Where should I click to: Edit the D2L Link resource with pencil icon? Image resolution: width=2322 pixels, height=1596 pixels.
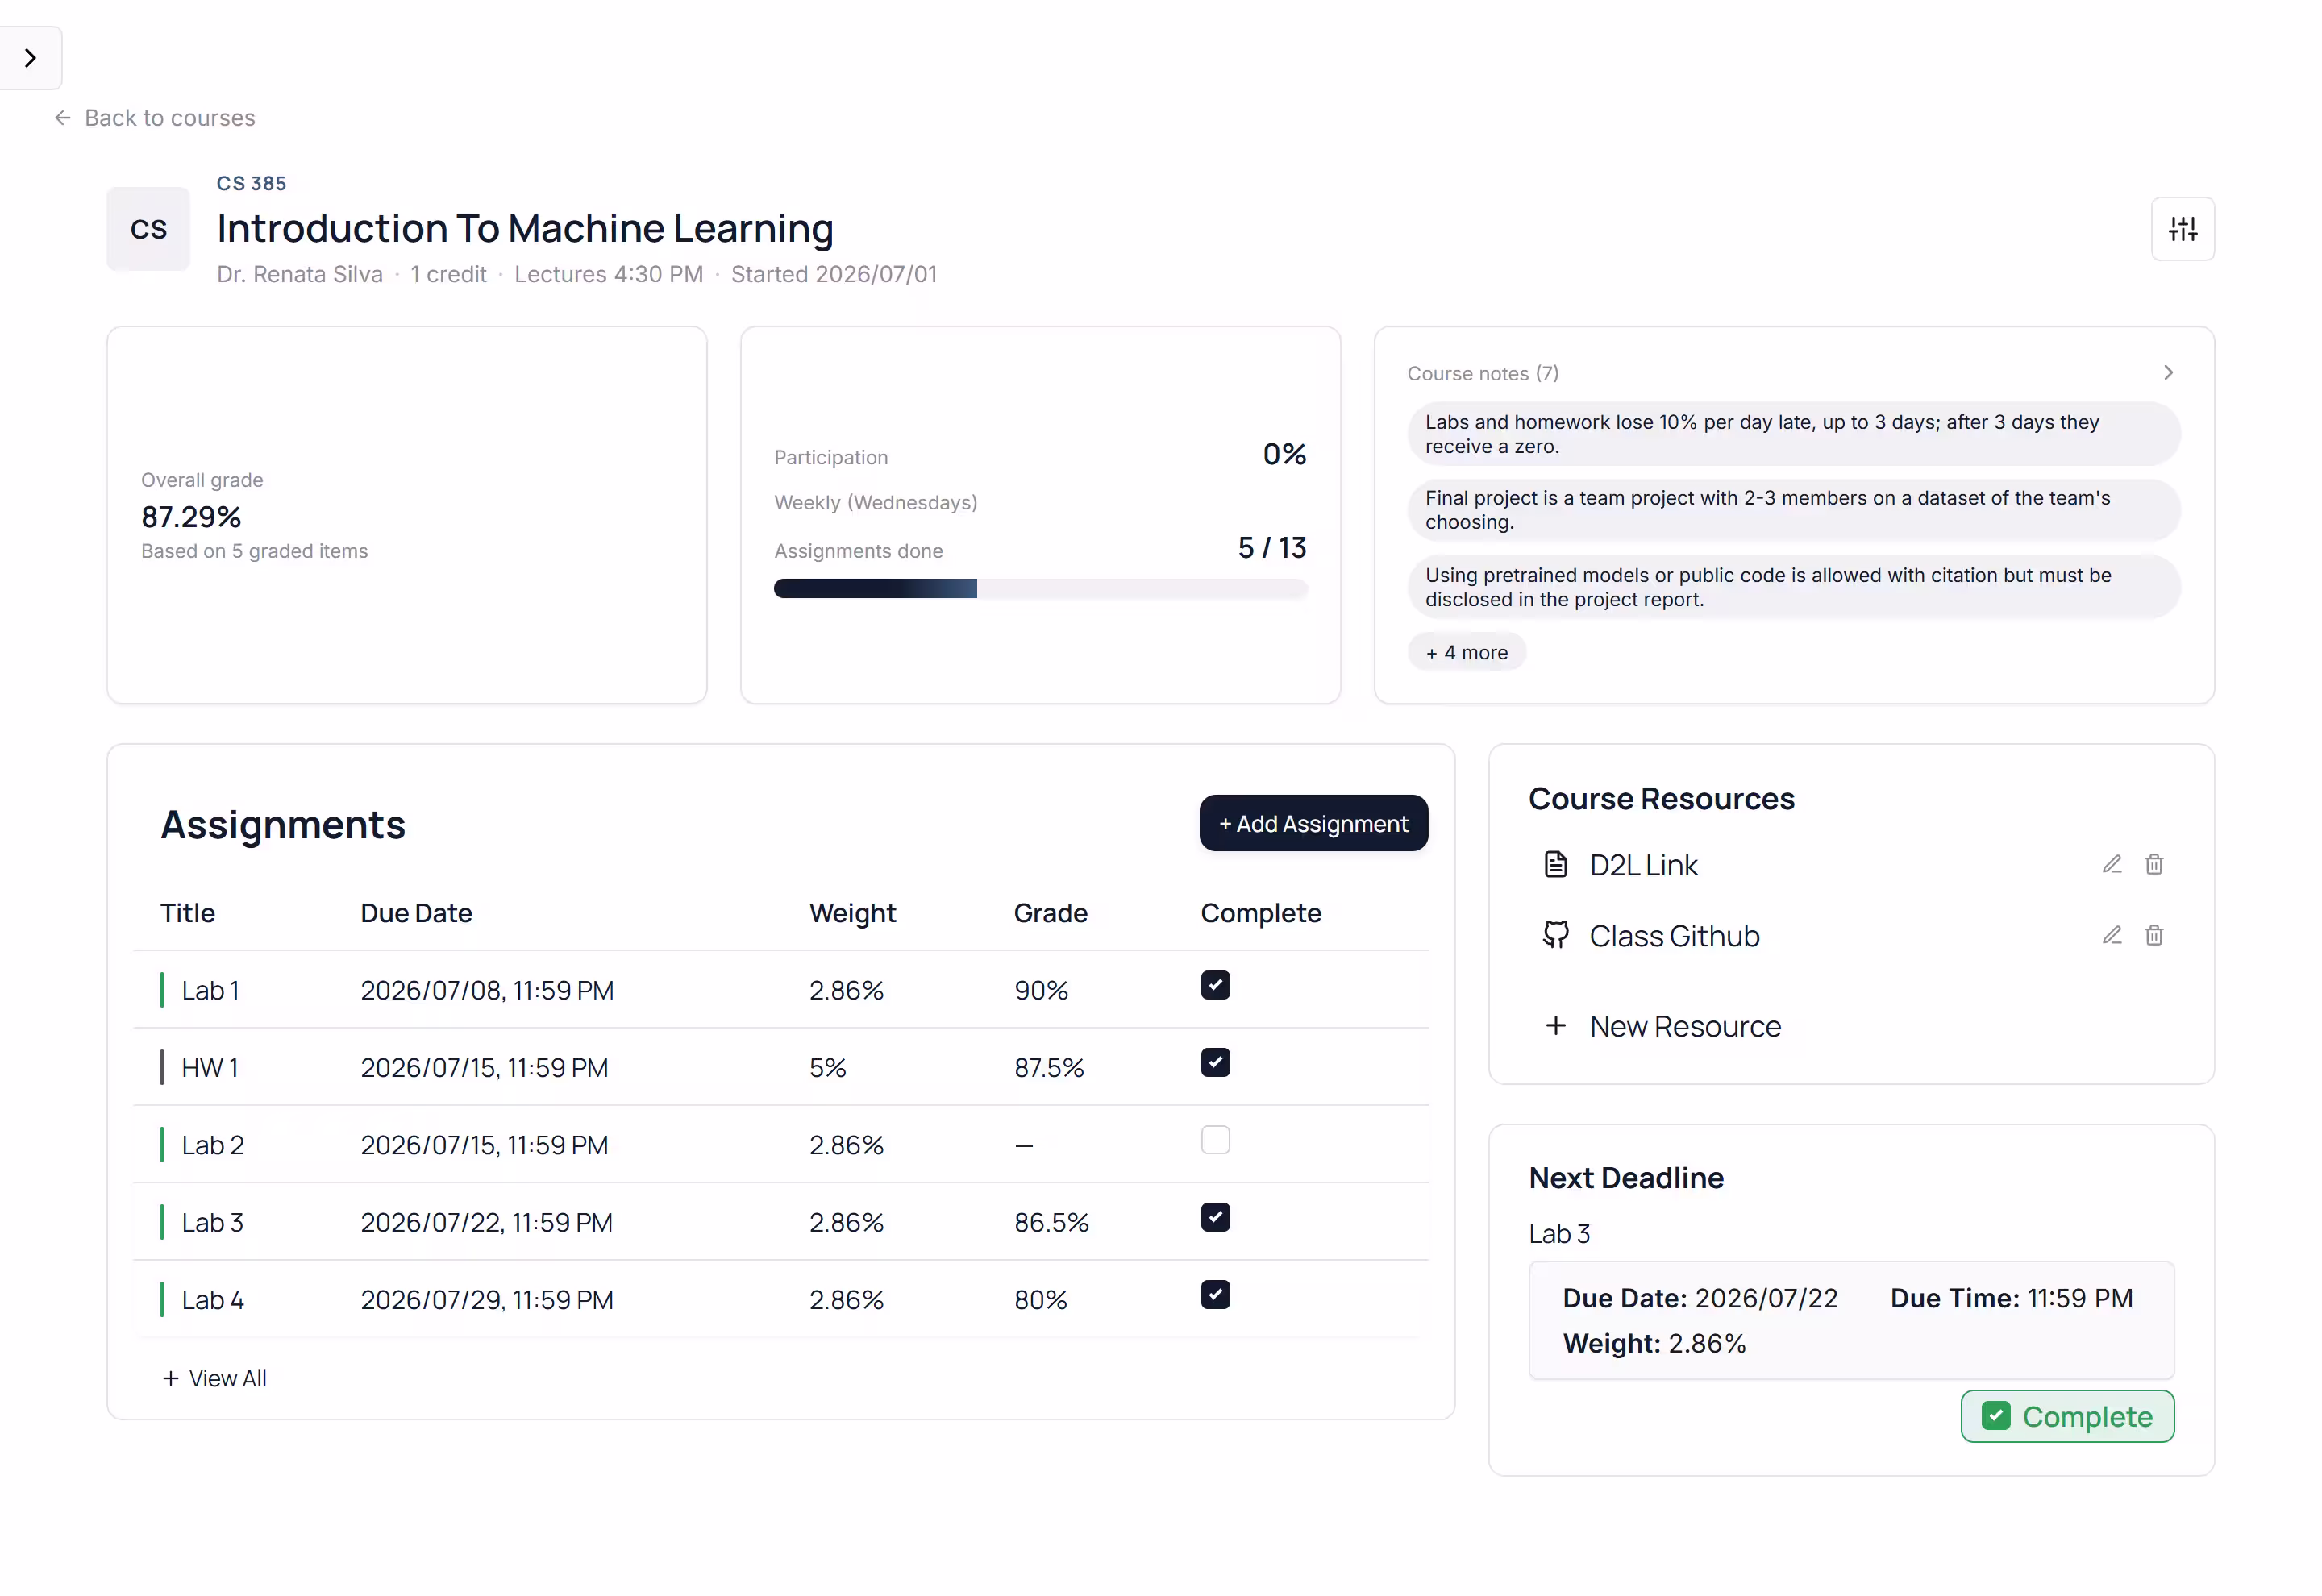click(2111, 864)
